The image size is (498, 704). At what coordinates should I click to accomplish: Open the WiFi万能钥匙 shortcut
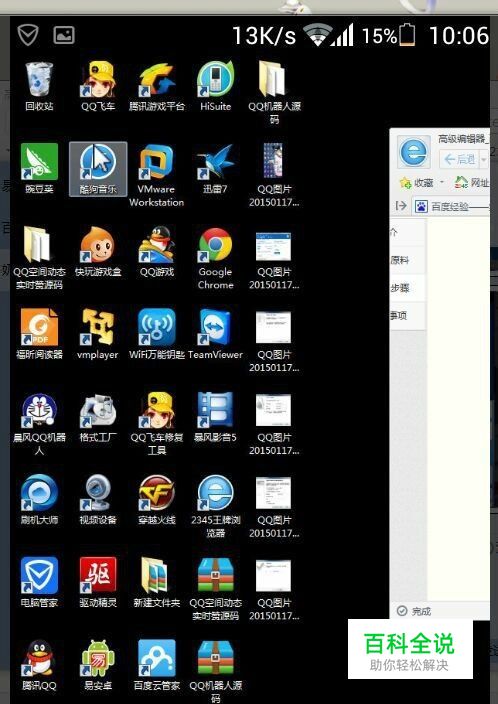(157, 334)
